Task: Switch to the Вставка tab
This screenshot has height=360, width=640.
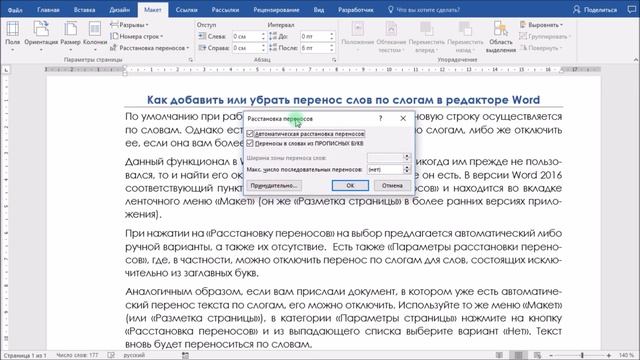Action: click(84, 10)
